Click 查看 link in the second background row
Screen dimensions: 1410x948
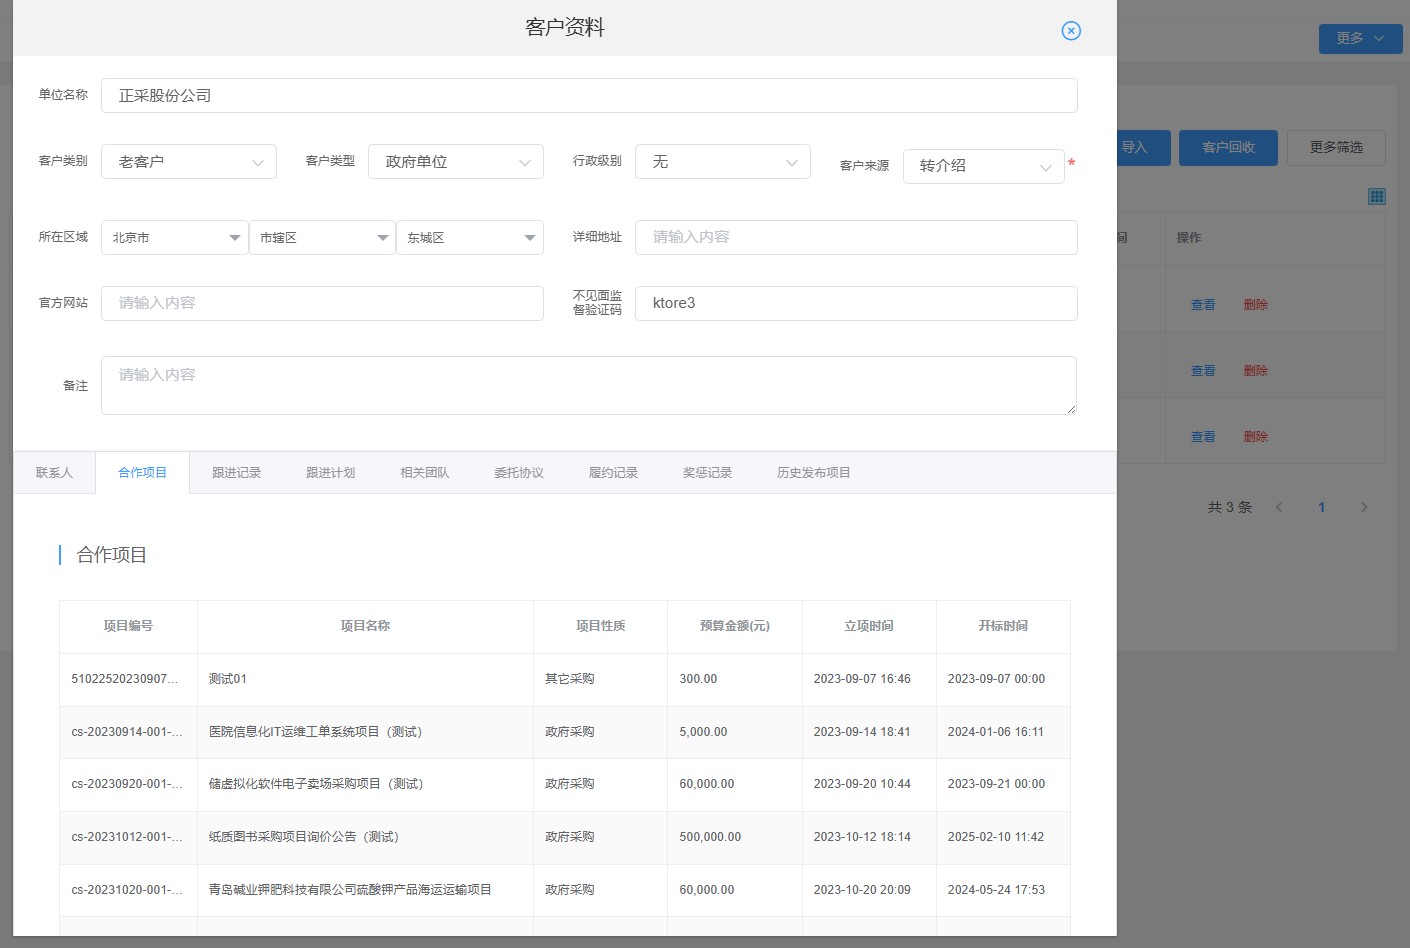(1203, 371)
